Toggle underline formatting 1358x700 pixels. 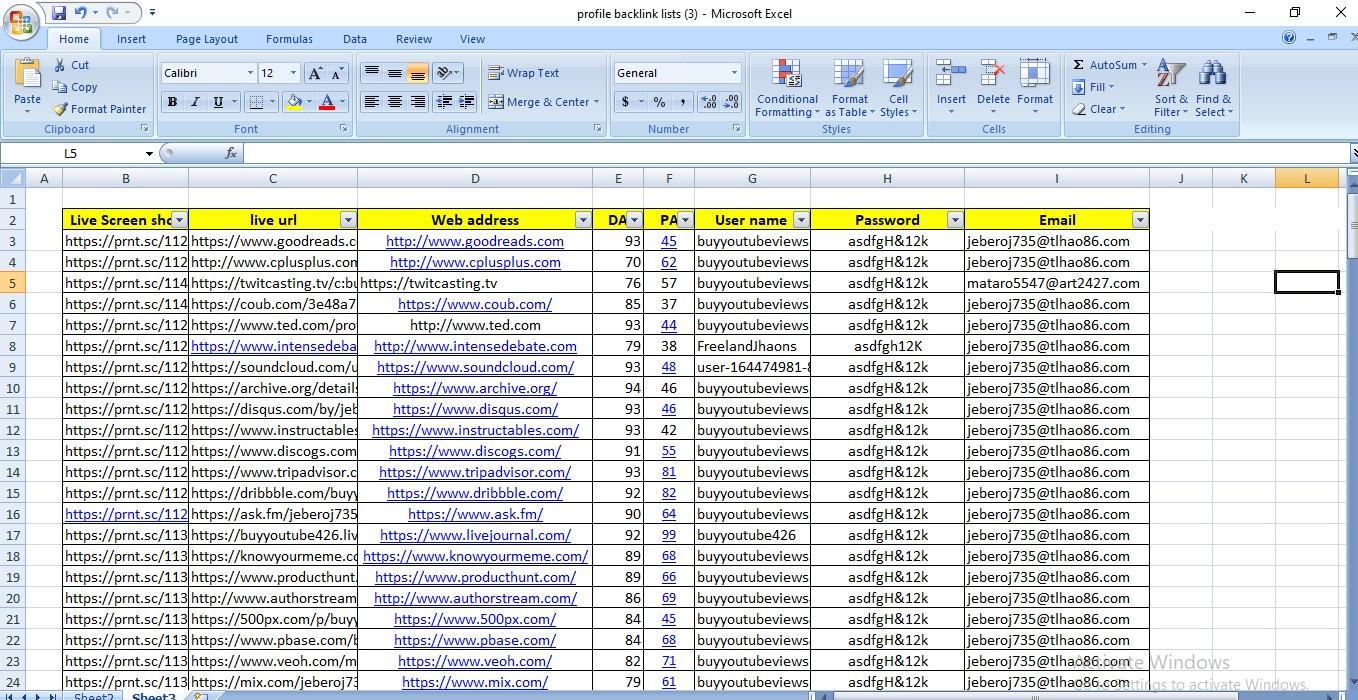click(219, 101)
